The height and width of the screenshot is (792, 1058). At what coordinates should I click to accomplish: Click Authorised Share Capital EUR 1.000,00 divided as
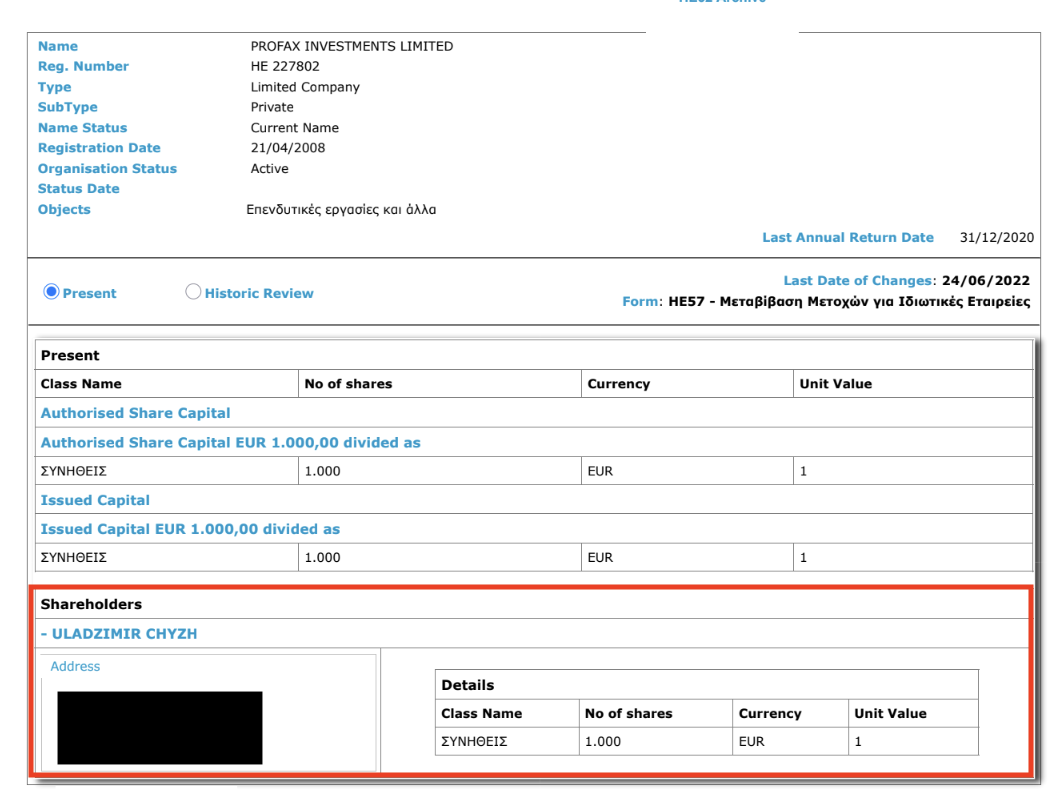click(230, 442)
